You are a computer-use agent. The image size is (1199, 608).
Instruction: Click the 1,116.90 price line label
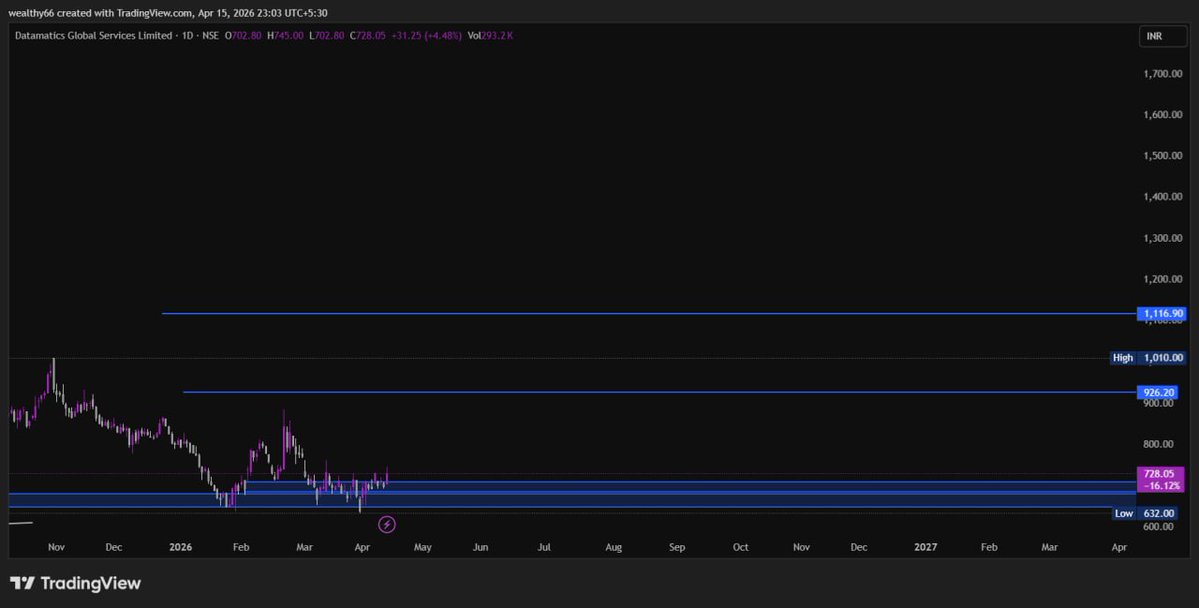coord(1162,314)
